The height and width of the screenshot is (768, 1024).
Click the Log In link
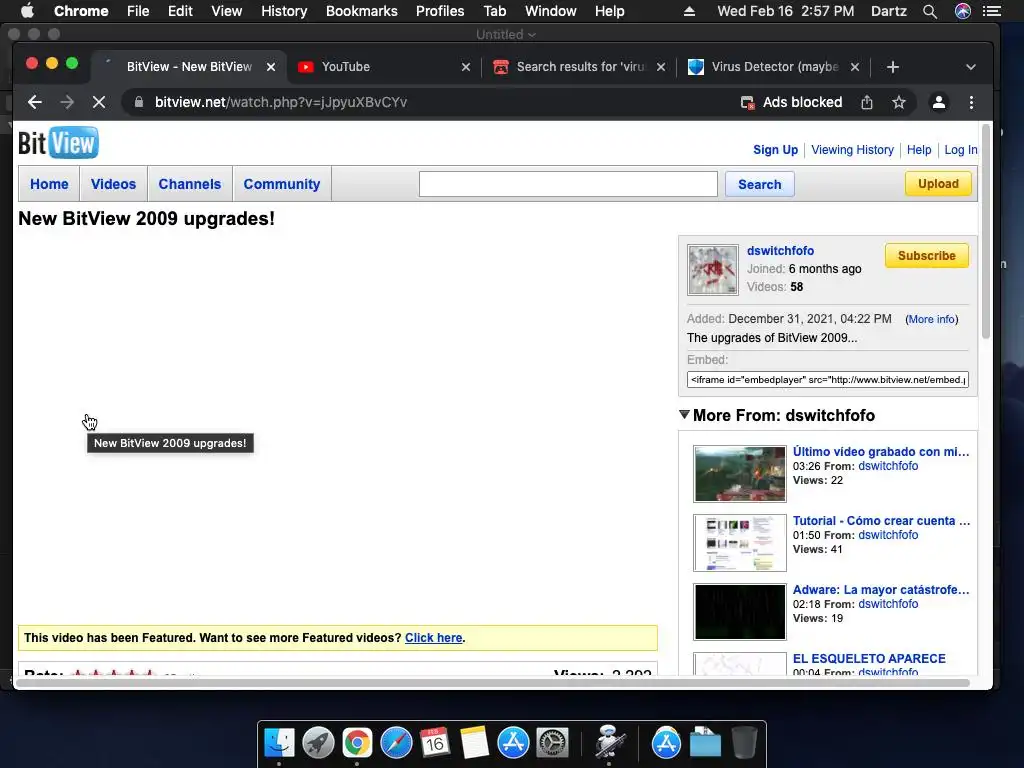coord(961,150)
